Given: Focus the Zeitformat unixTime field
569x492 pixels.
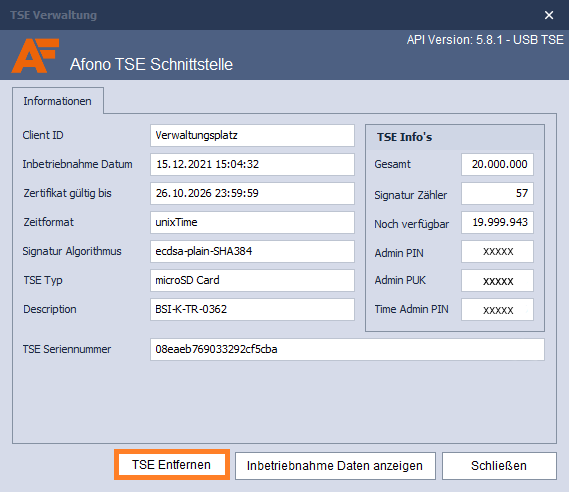Looking at the screenshot, I should [x=252, y=222].
